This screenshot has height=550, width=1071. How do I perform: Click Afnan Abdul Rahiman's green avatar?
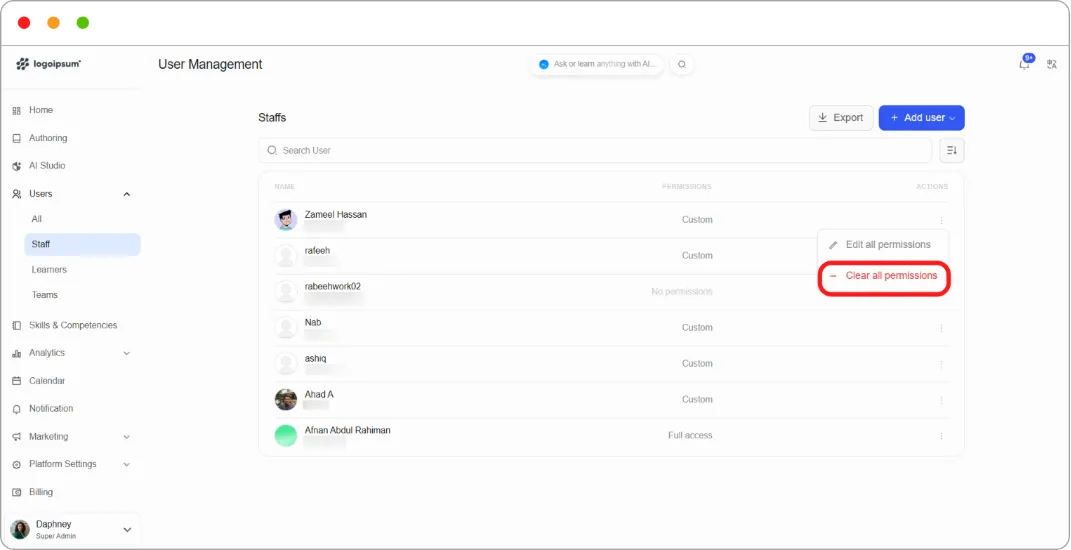click(286, 436)
